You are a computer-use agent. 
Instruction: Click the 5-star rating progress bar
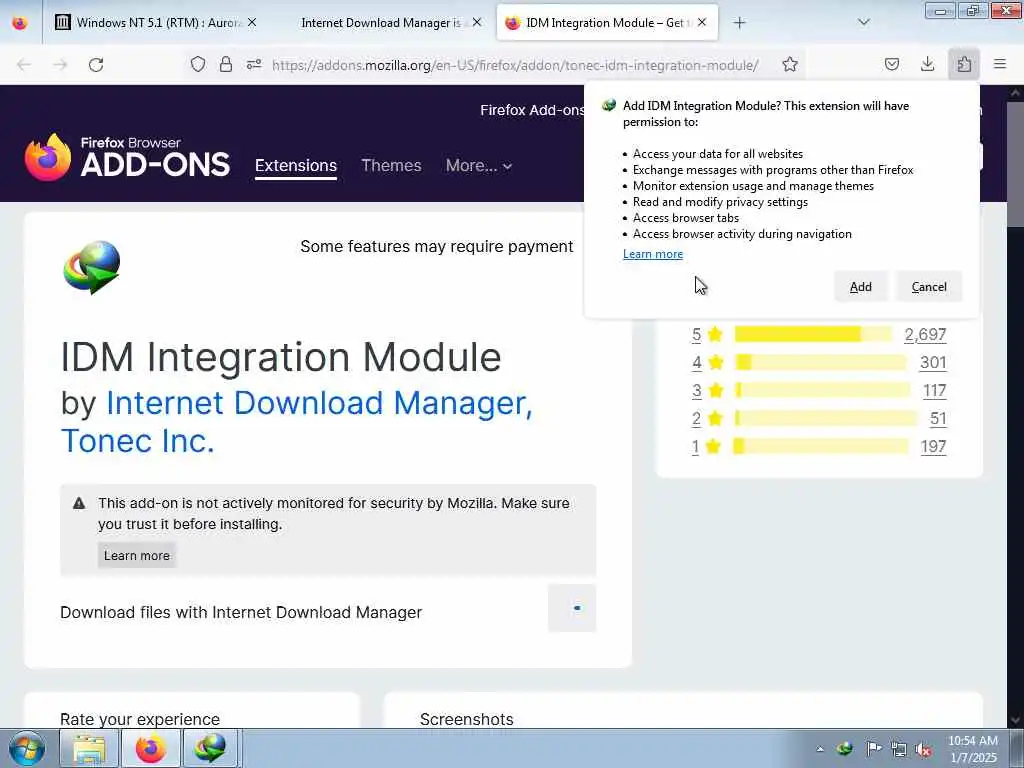[813, 334]
